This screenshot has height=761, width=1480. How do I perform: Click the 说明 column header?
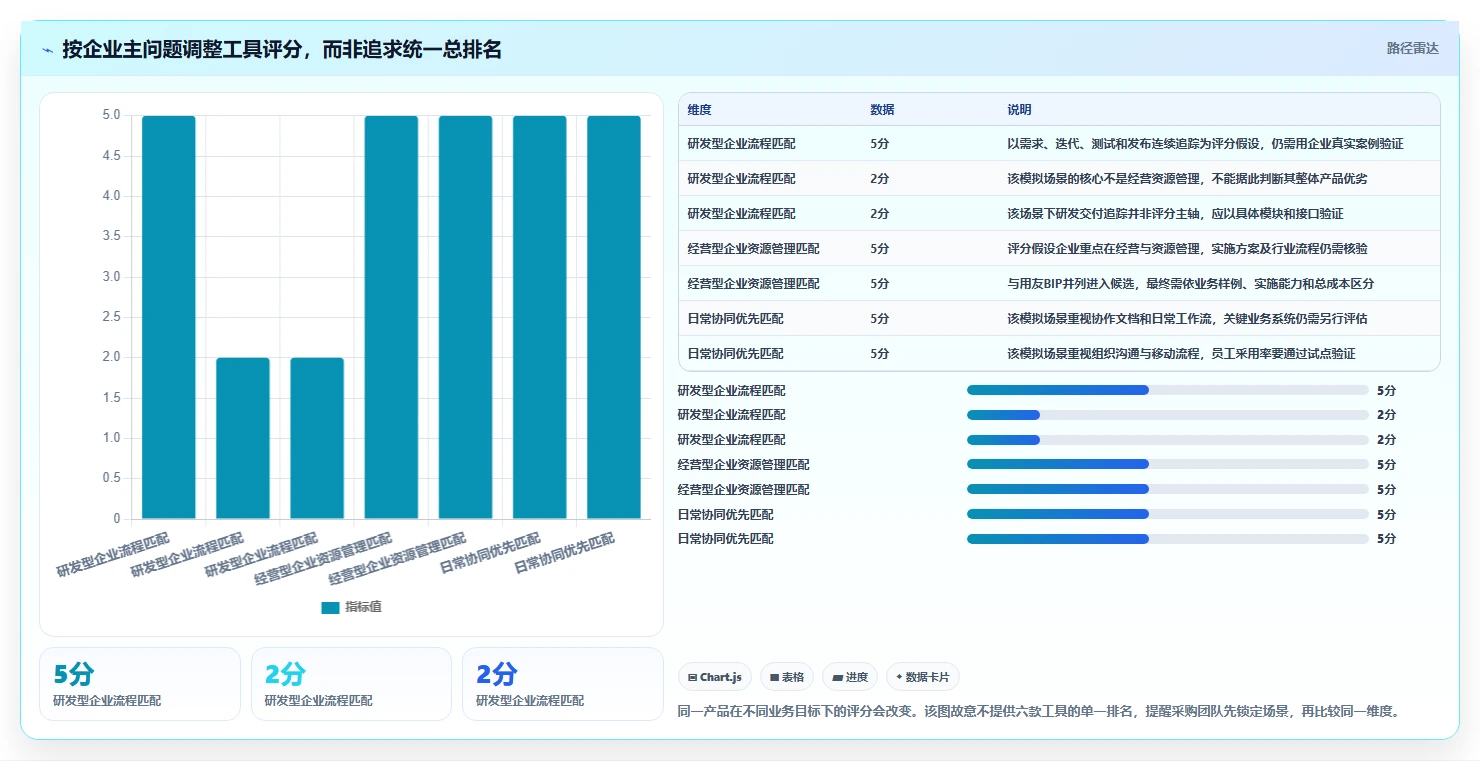coord(1019,110)
